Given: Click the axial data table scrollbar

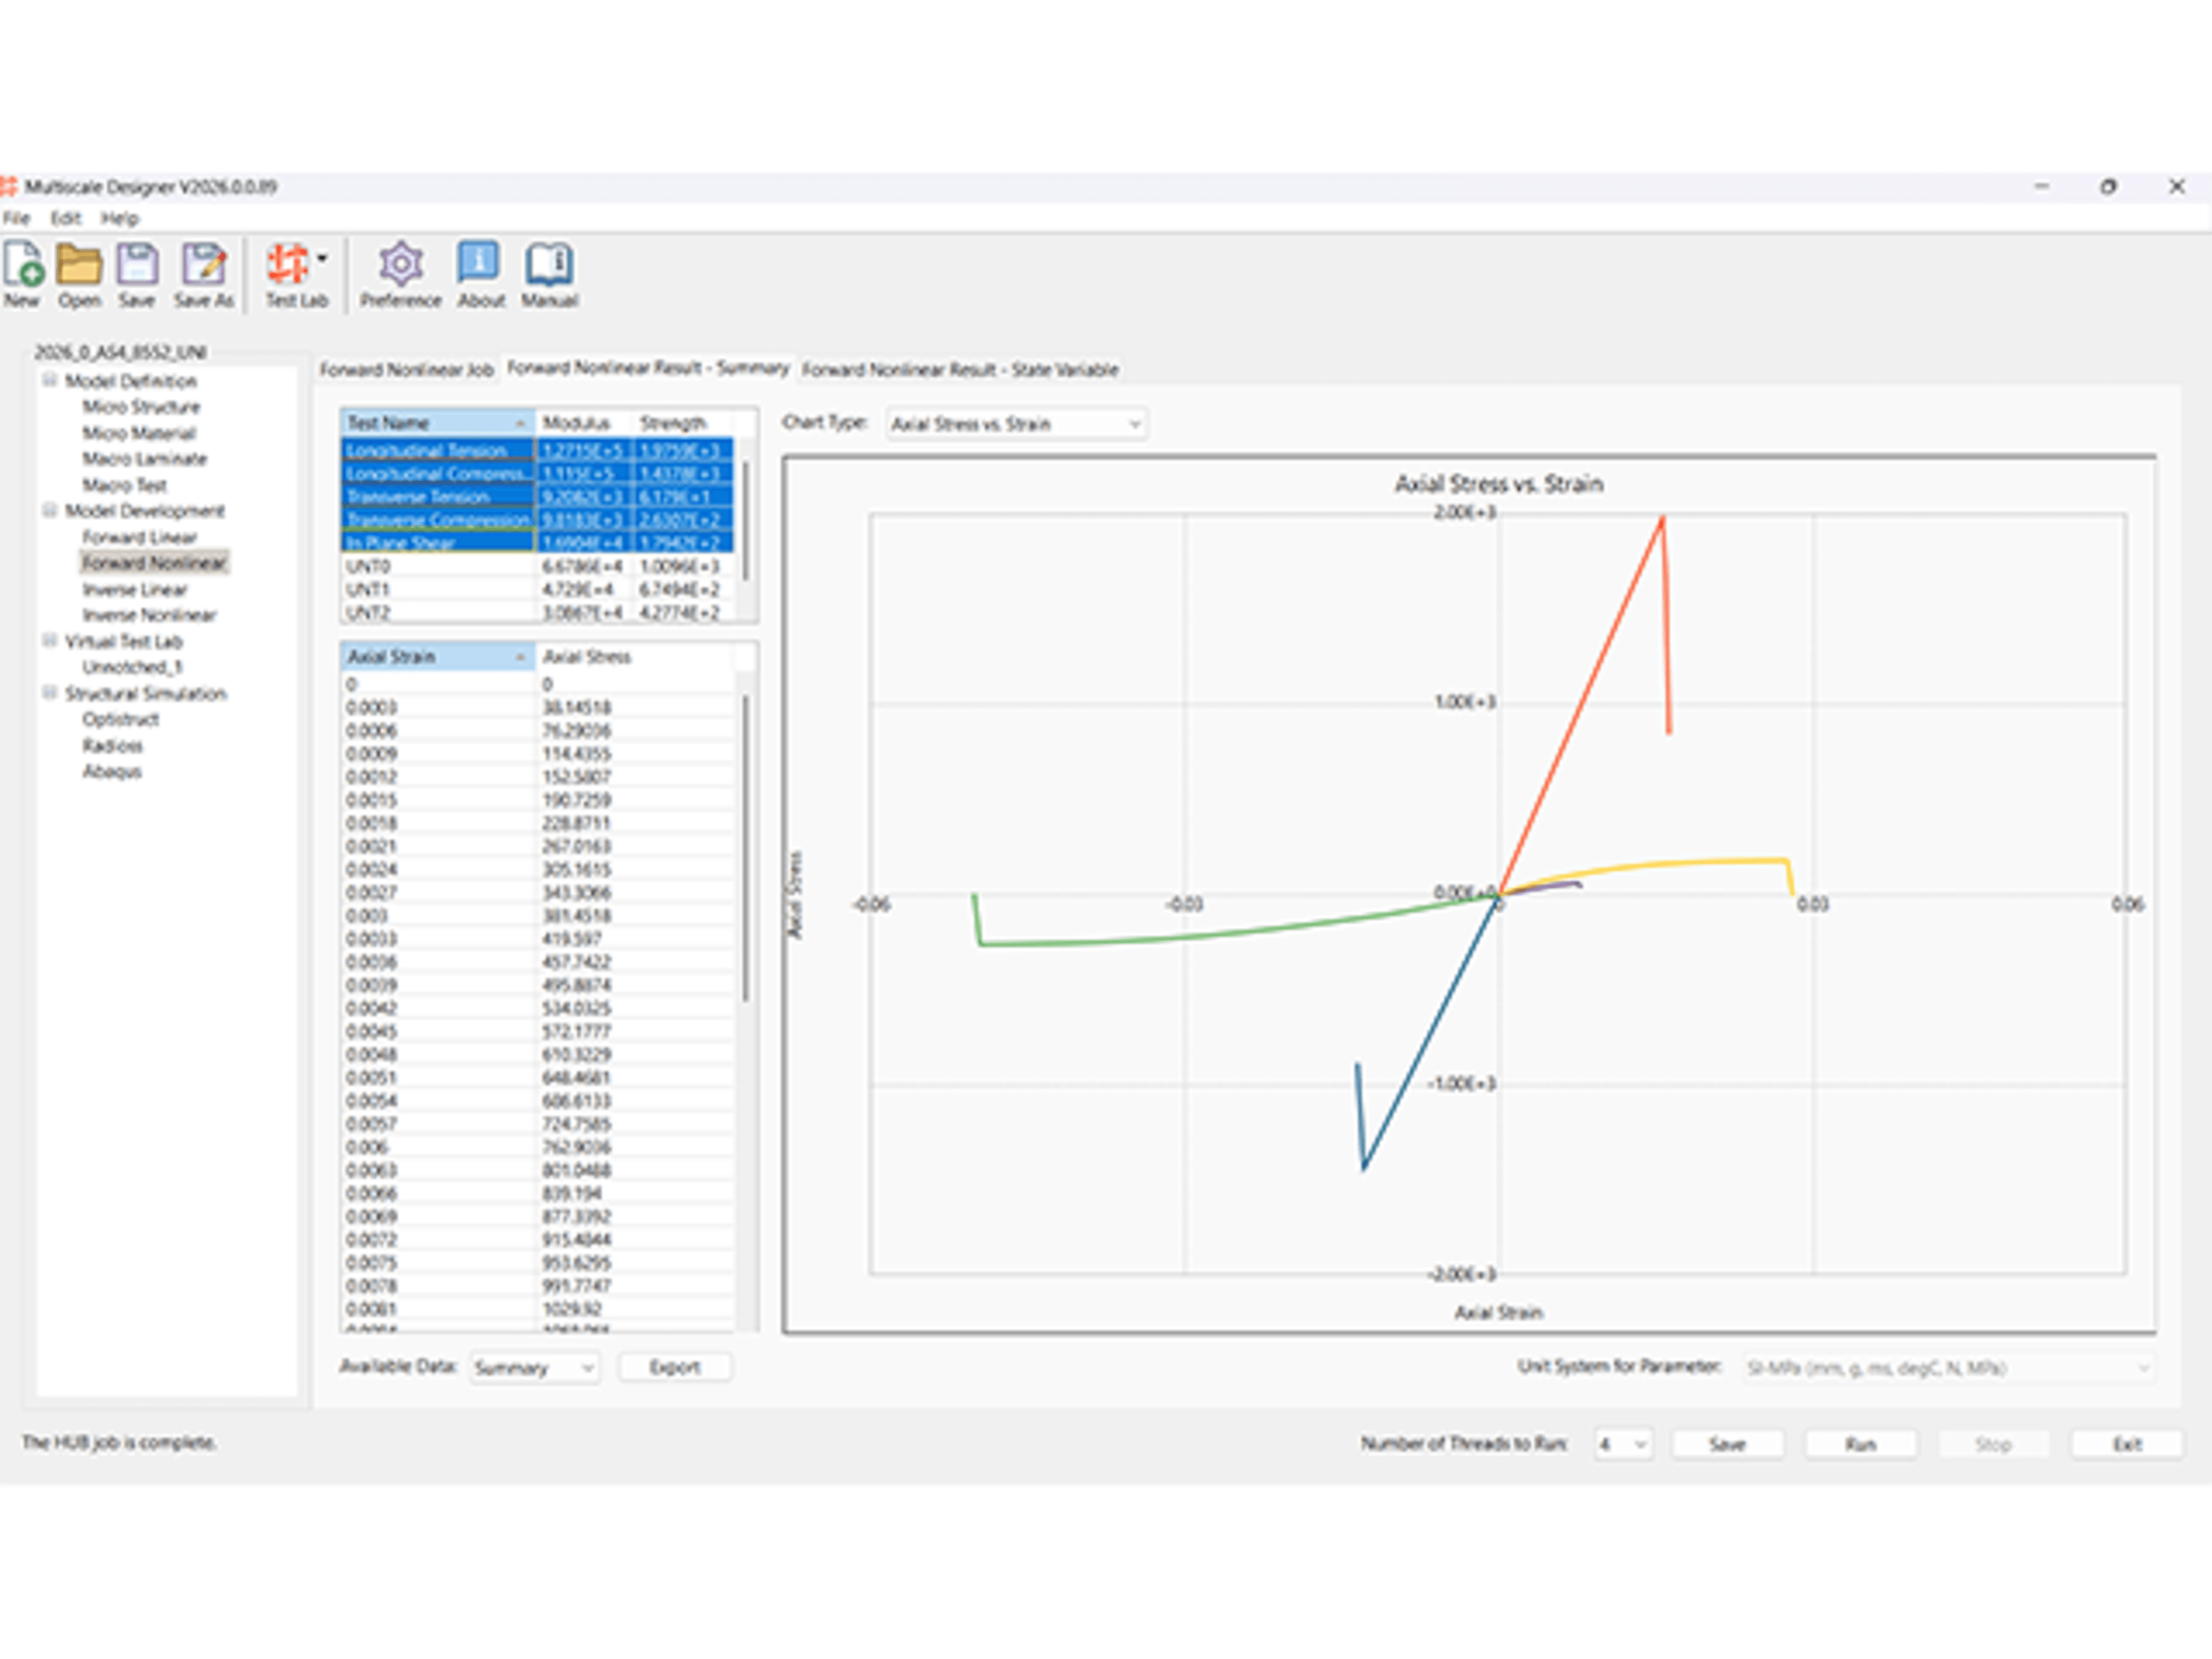Looking at the screenshot, I should point(745,848).
